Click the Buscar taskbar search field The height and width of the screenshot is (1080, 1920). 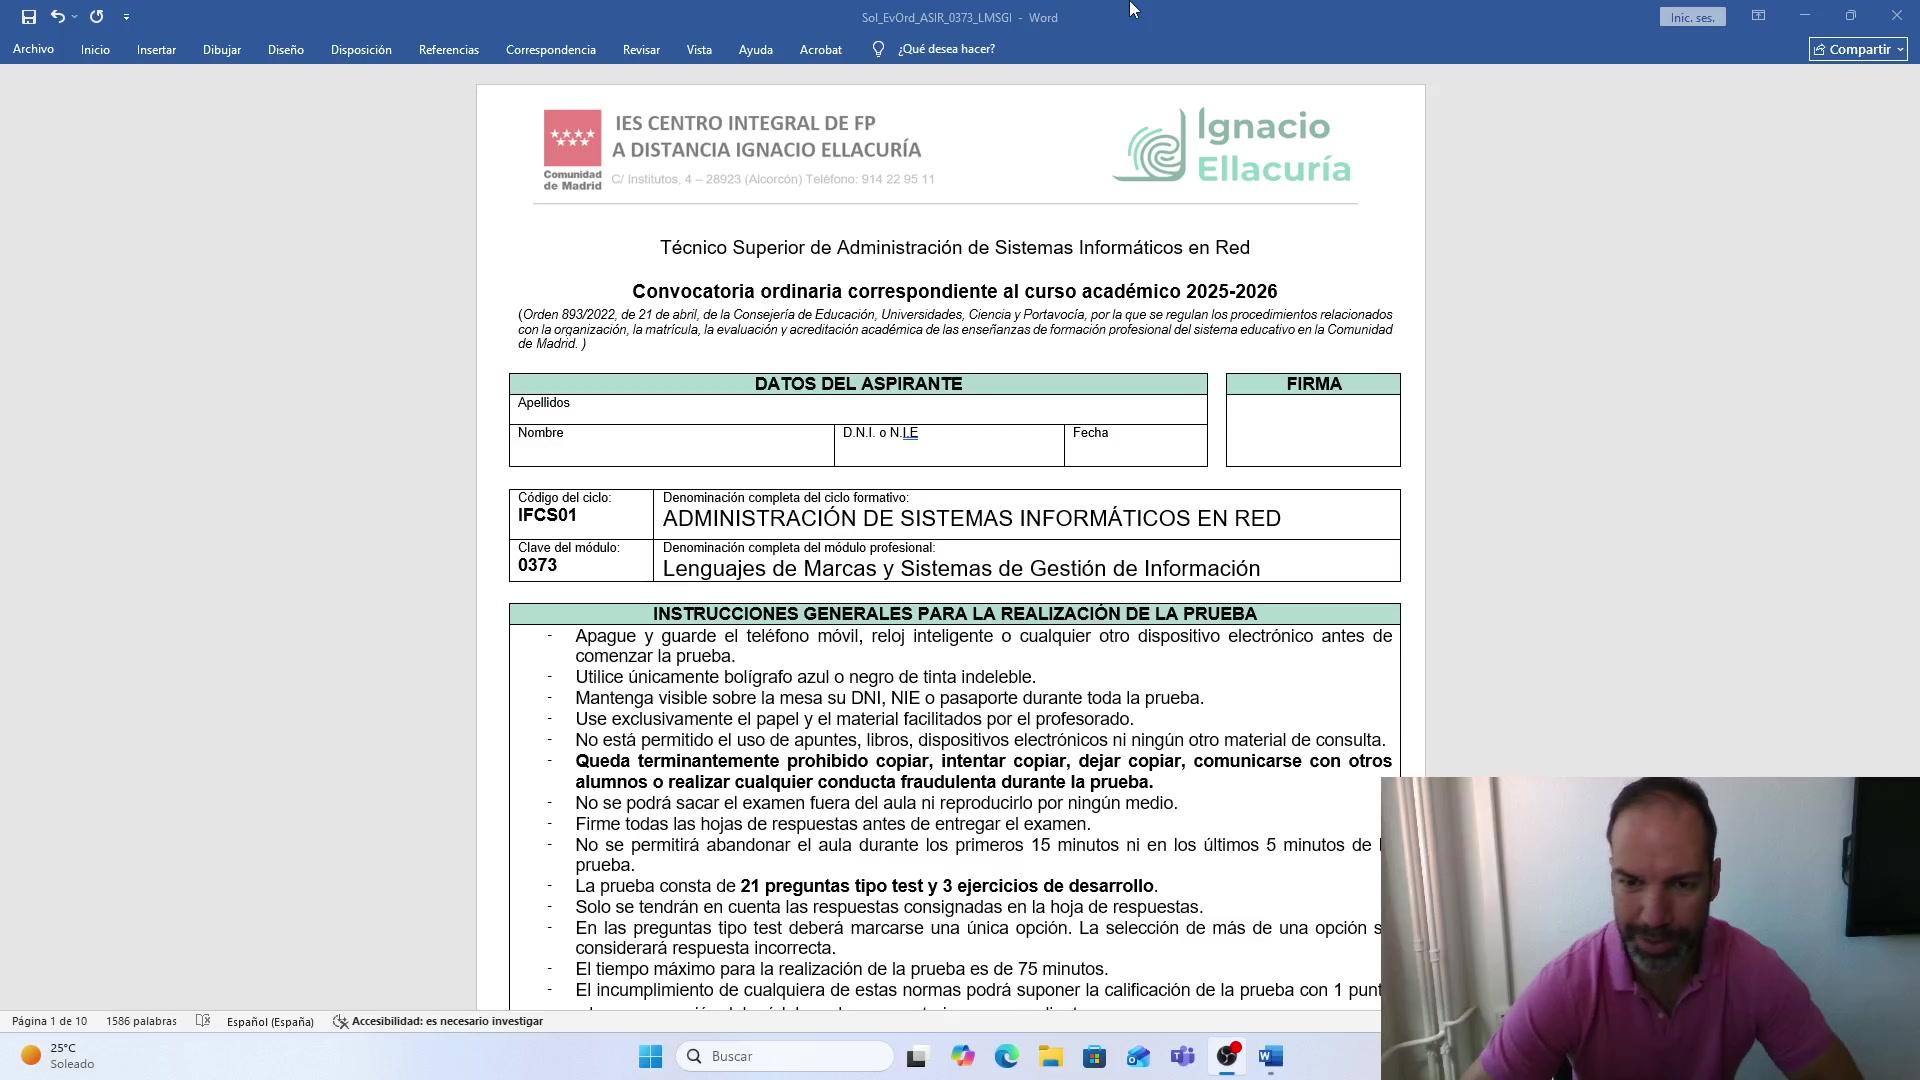pos(785,1056)
